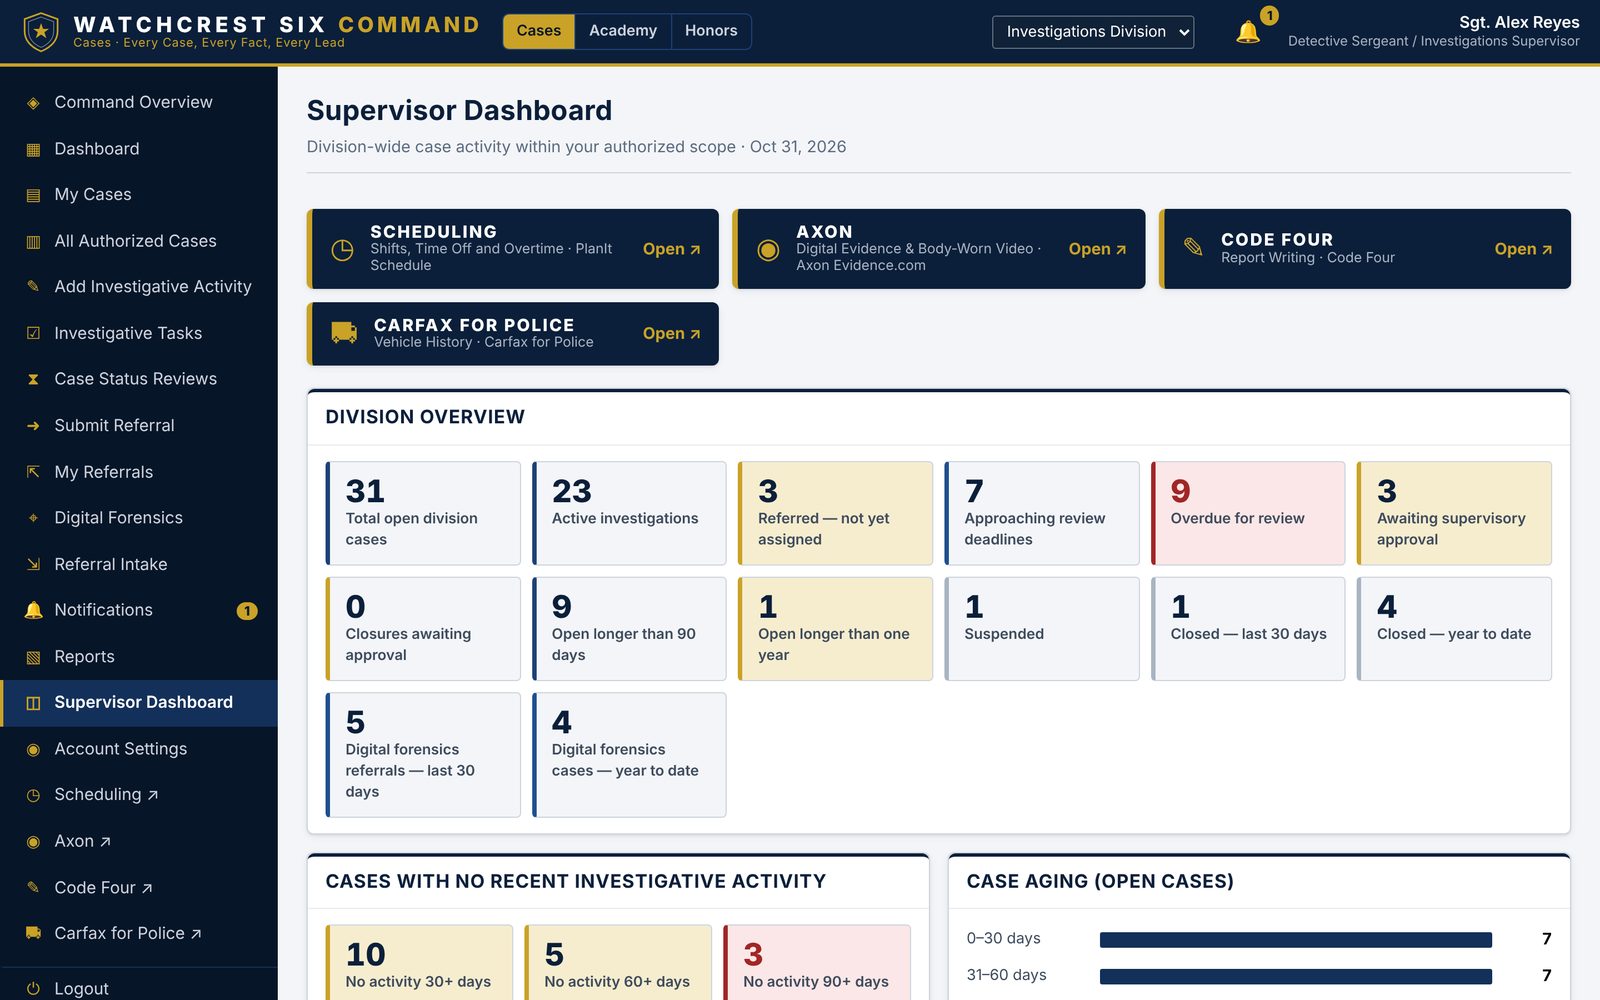Open Notifications in the sidebar
1600x1000 pixels.
click(x=139, y=610)
